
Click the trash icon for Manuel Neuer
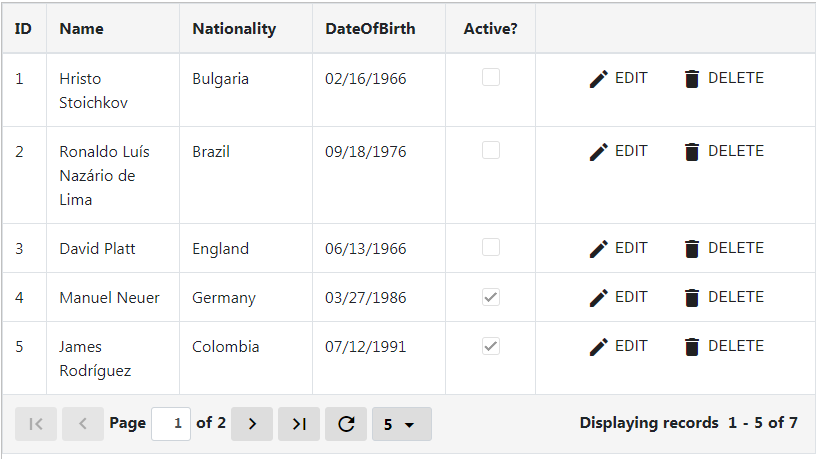[691, 298]
